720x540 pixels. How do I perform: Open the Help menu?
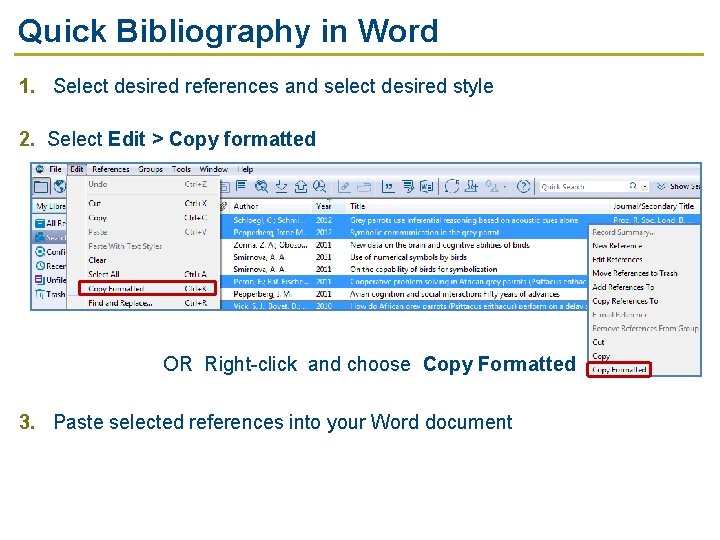[246, 169]
